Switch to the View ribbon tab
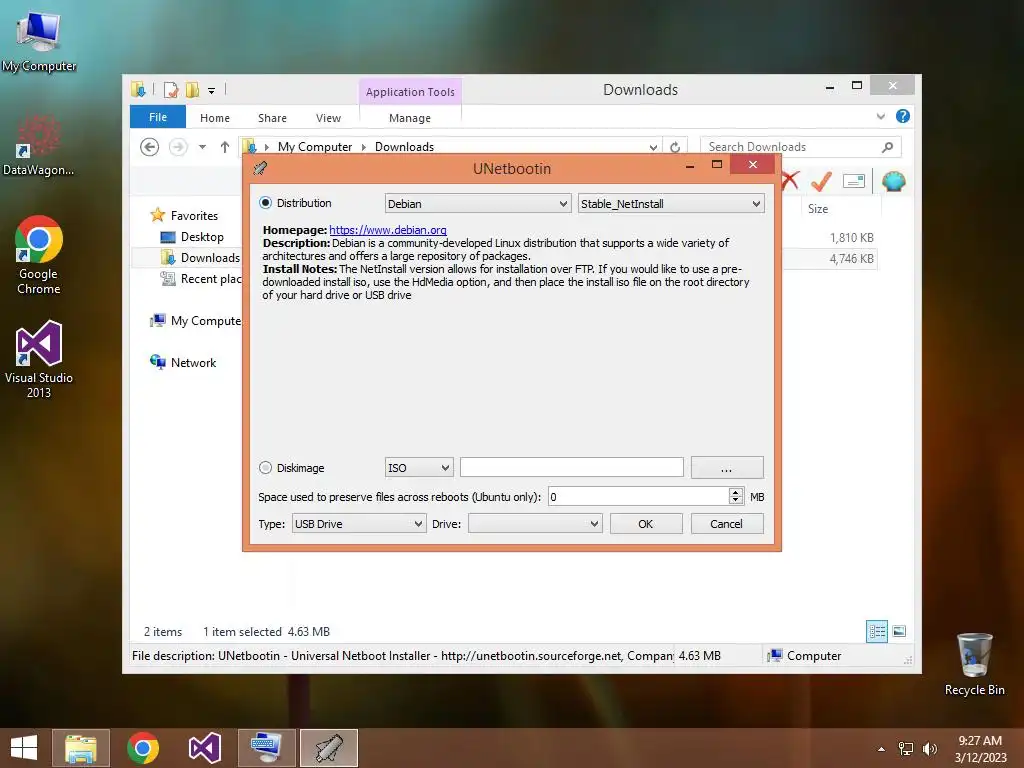1024x768 pixels. click(328, 118)
